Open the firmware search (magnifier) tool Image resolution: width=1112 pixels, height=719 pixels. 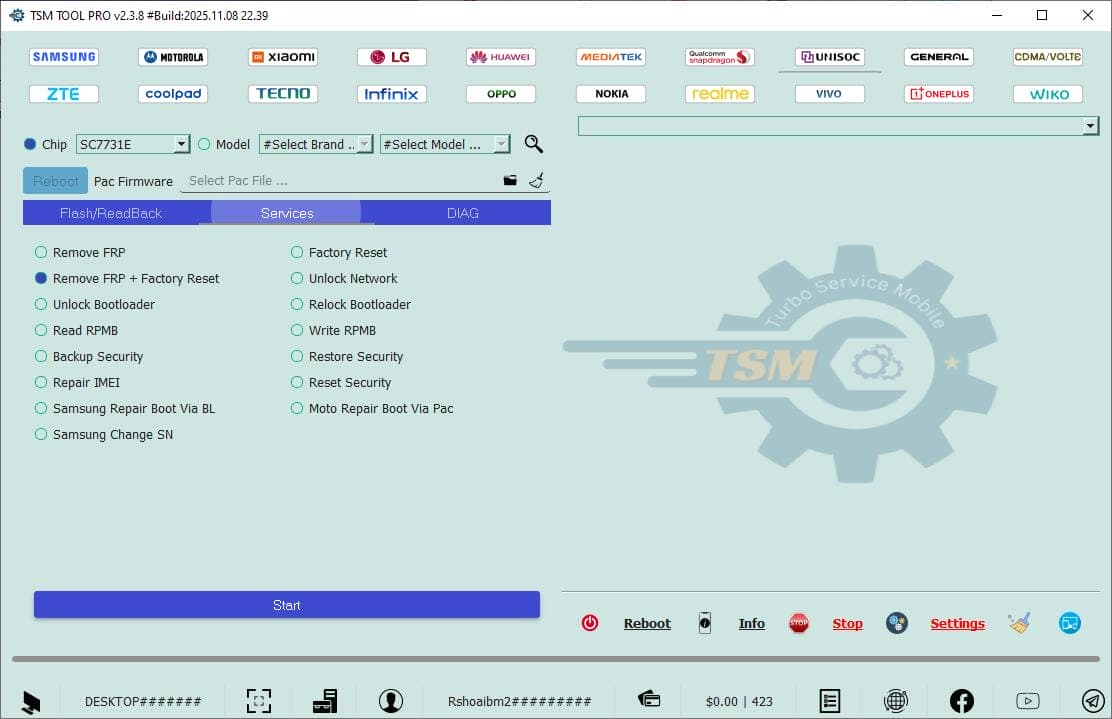point(533,144)
